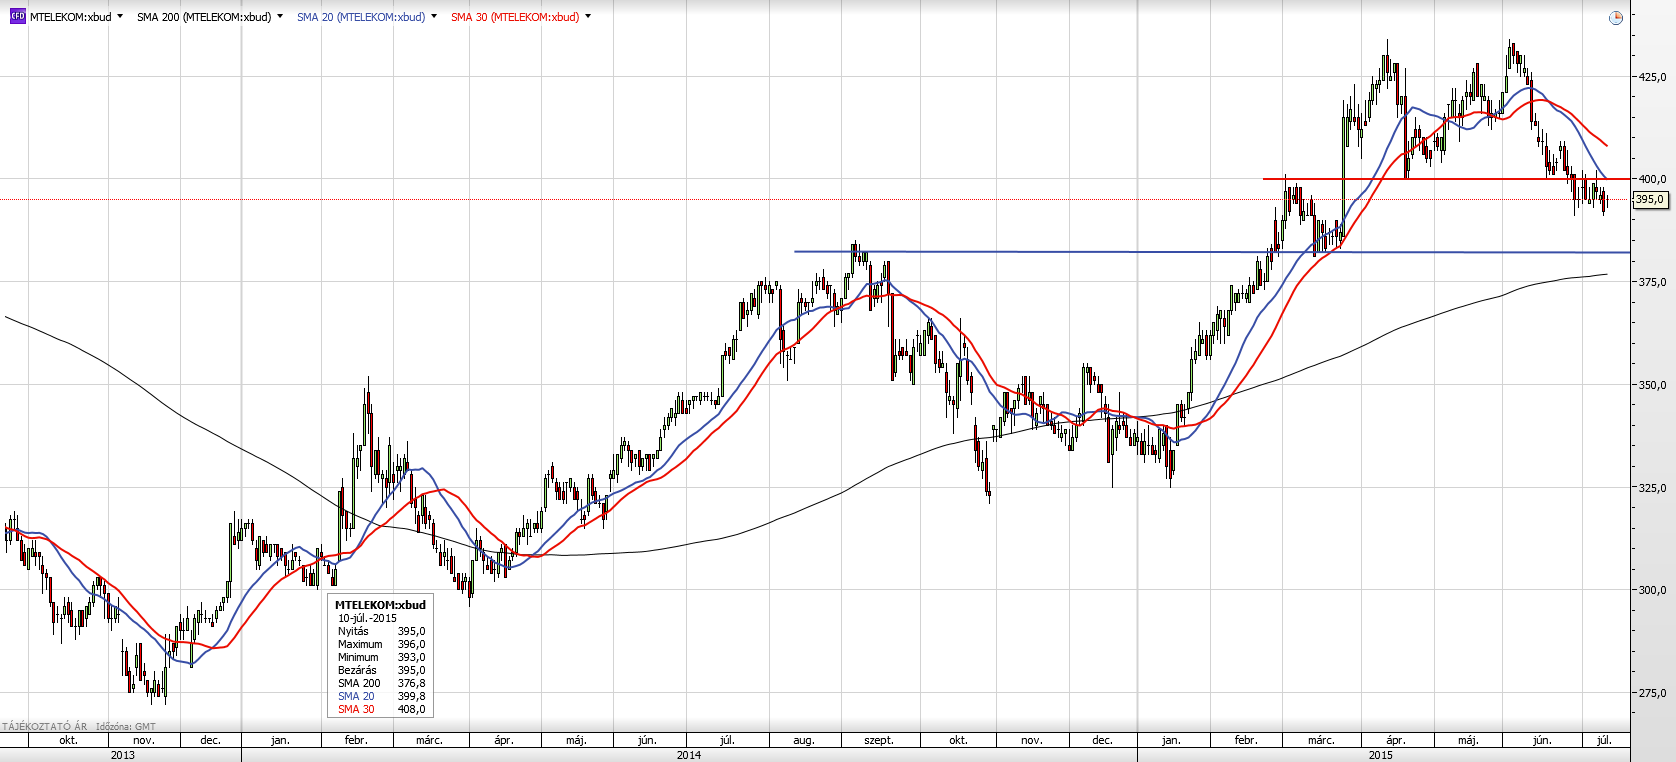Select the blue horizontal support line
Image resolution: width=1676 pixels, height=762 pixels.
1211,252
